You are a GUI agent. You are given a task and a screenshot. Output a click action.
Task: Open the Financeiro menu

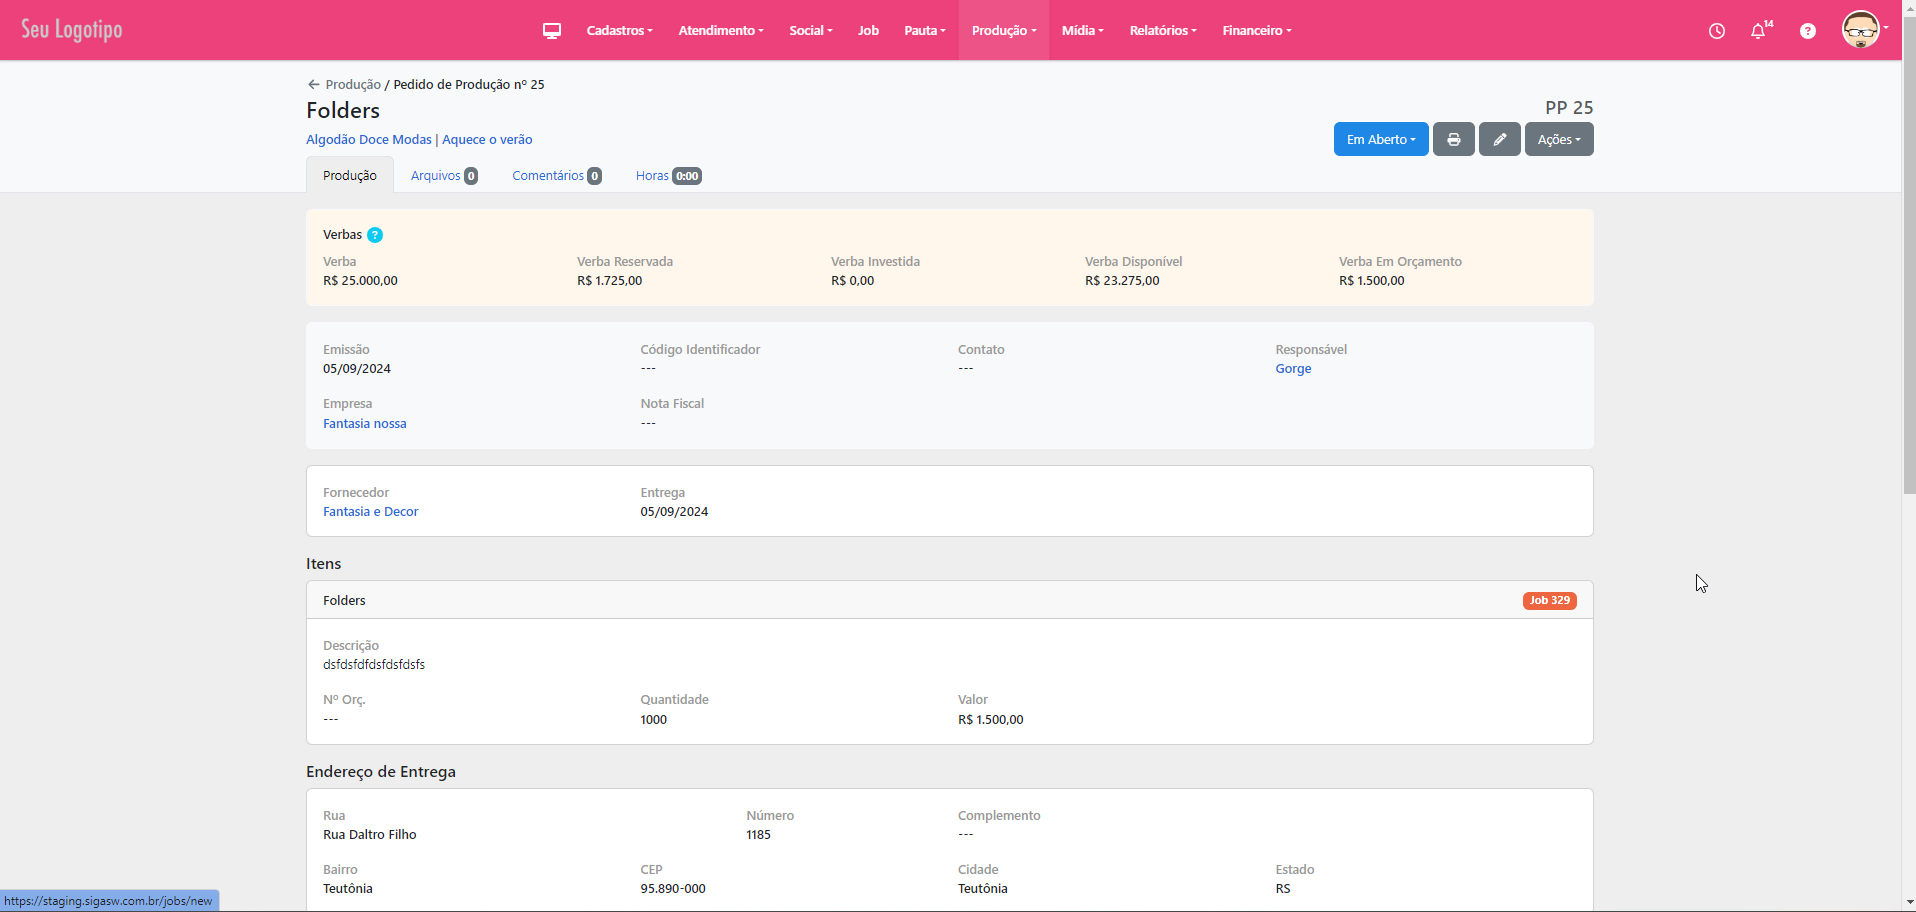click(1256, 31)
